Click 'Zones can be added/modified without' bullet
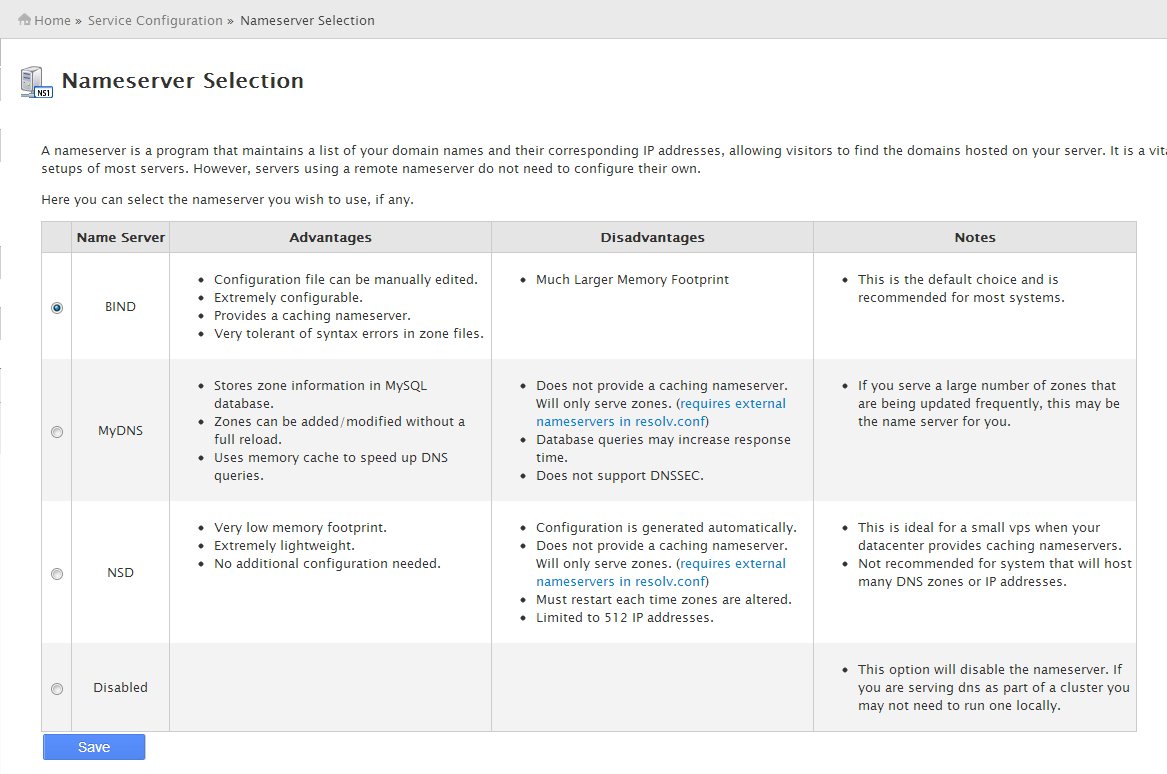This screenshot has width=1167, height=774. (339, 430)
